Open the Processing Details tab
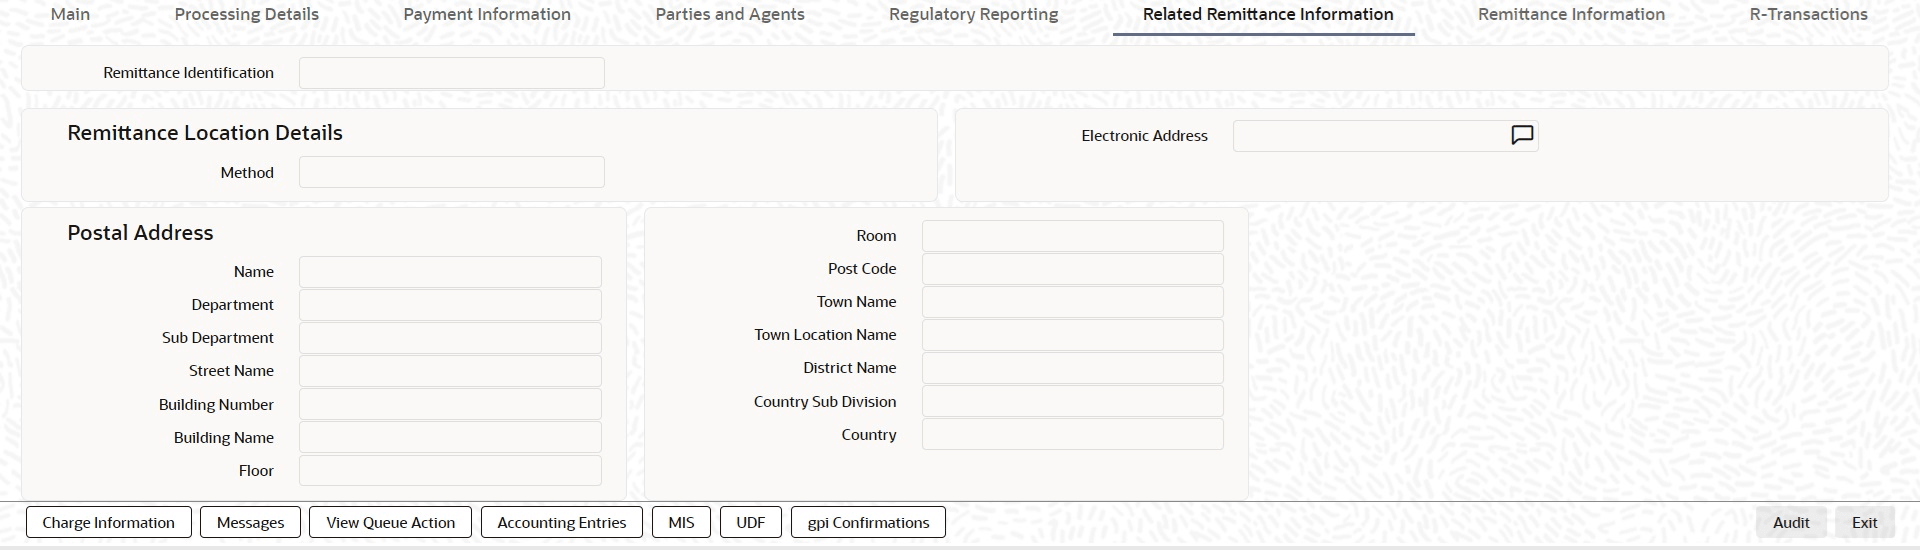 (x=246, y=14)
